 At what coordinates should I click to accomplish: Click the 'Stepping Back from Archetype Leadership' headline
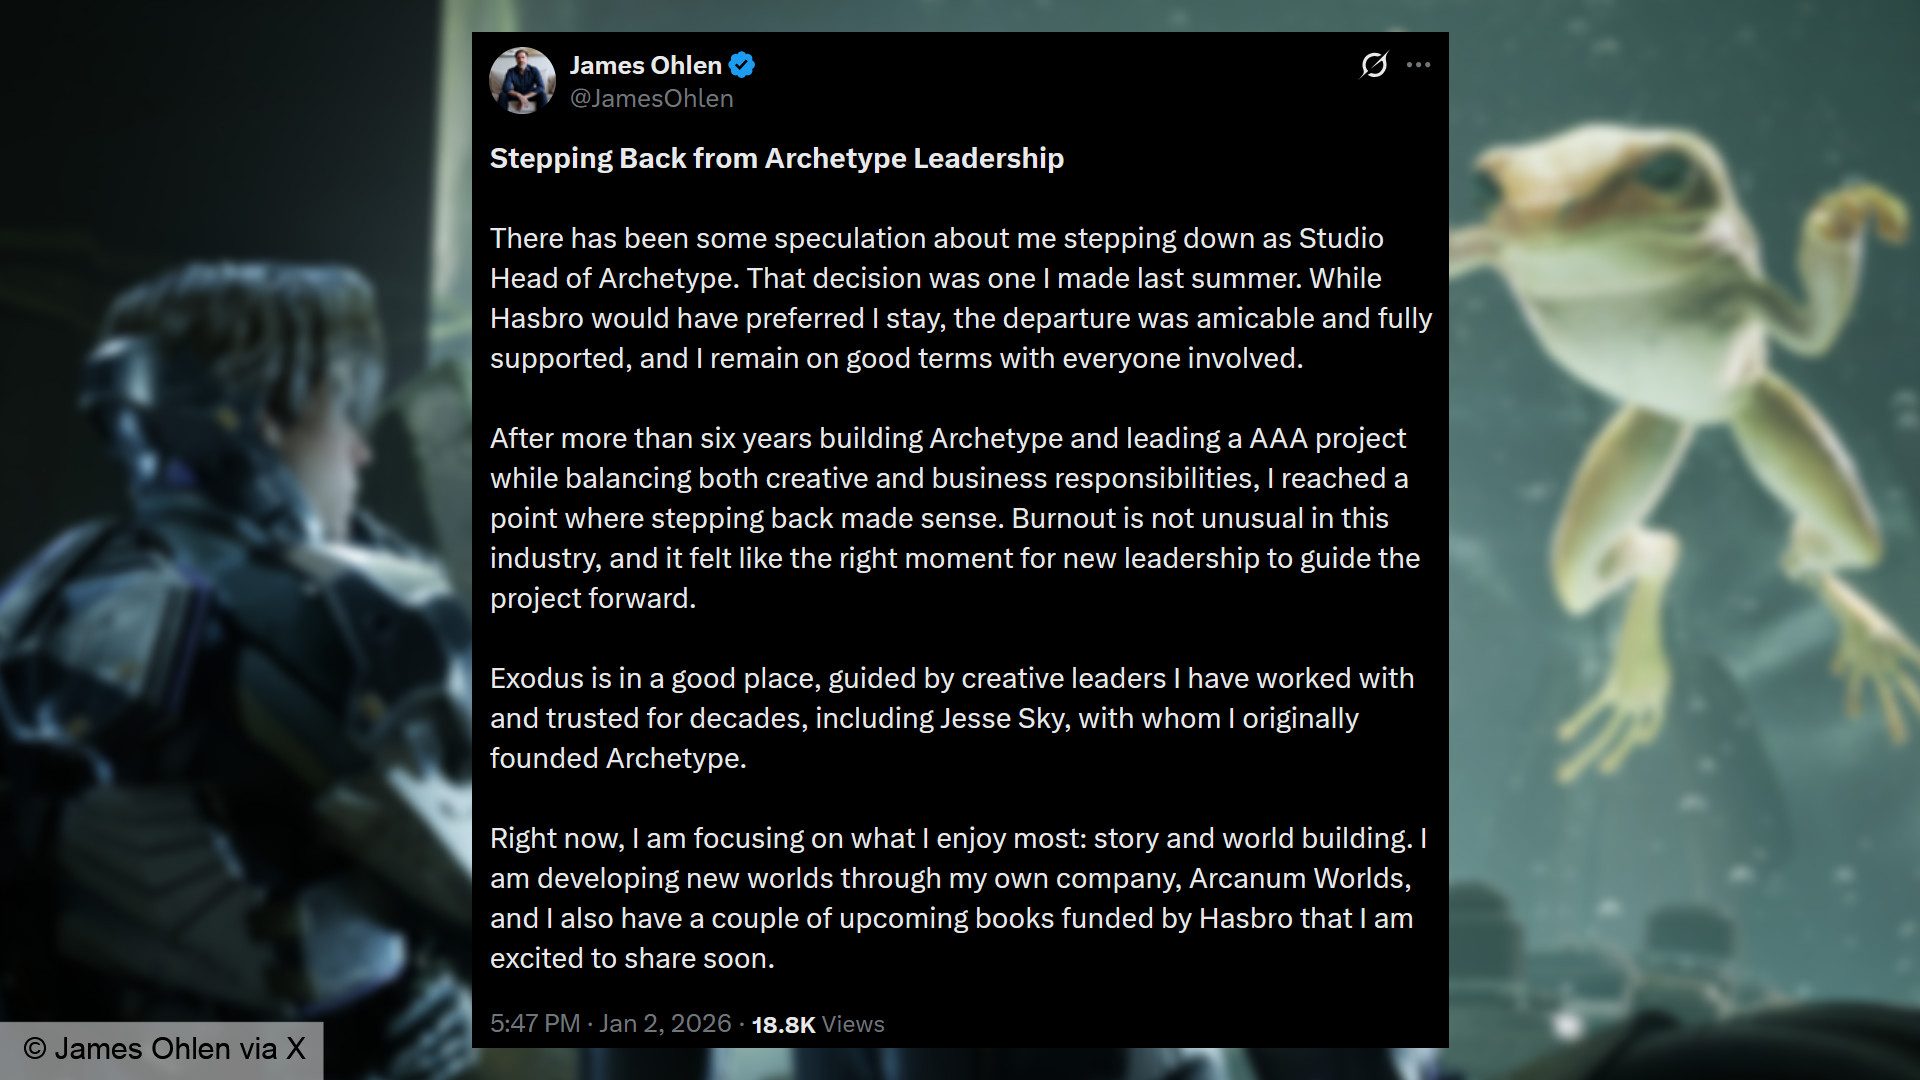click(776, 159)
